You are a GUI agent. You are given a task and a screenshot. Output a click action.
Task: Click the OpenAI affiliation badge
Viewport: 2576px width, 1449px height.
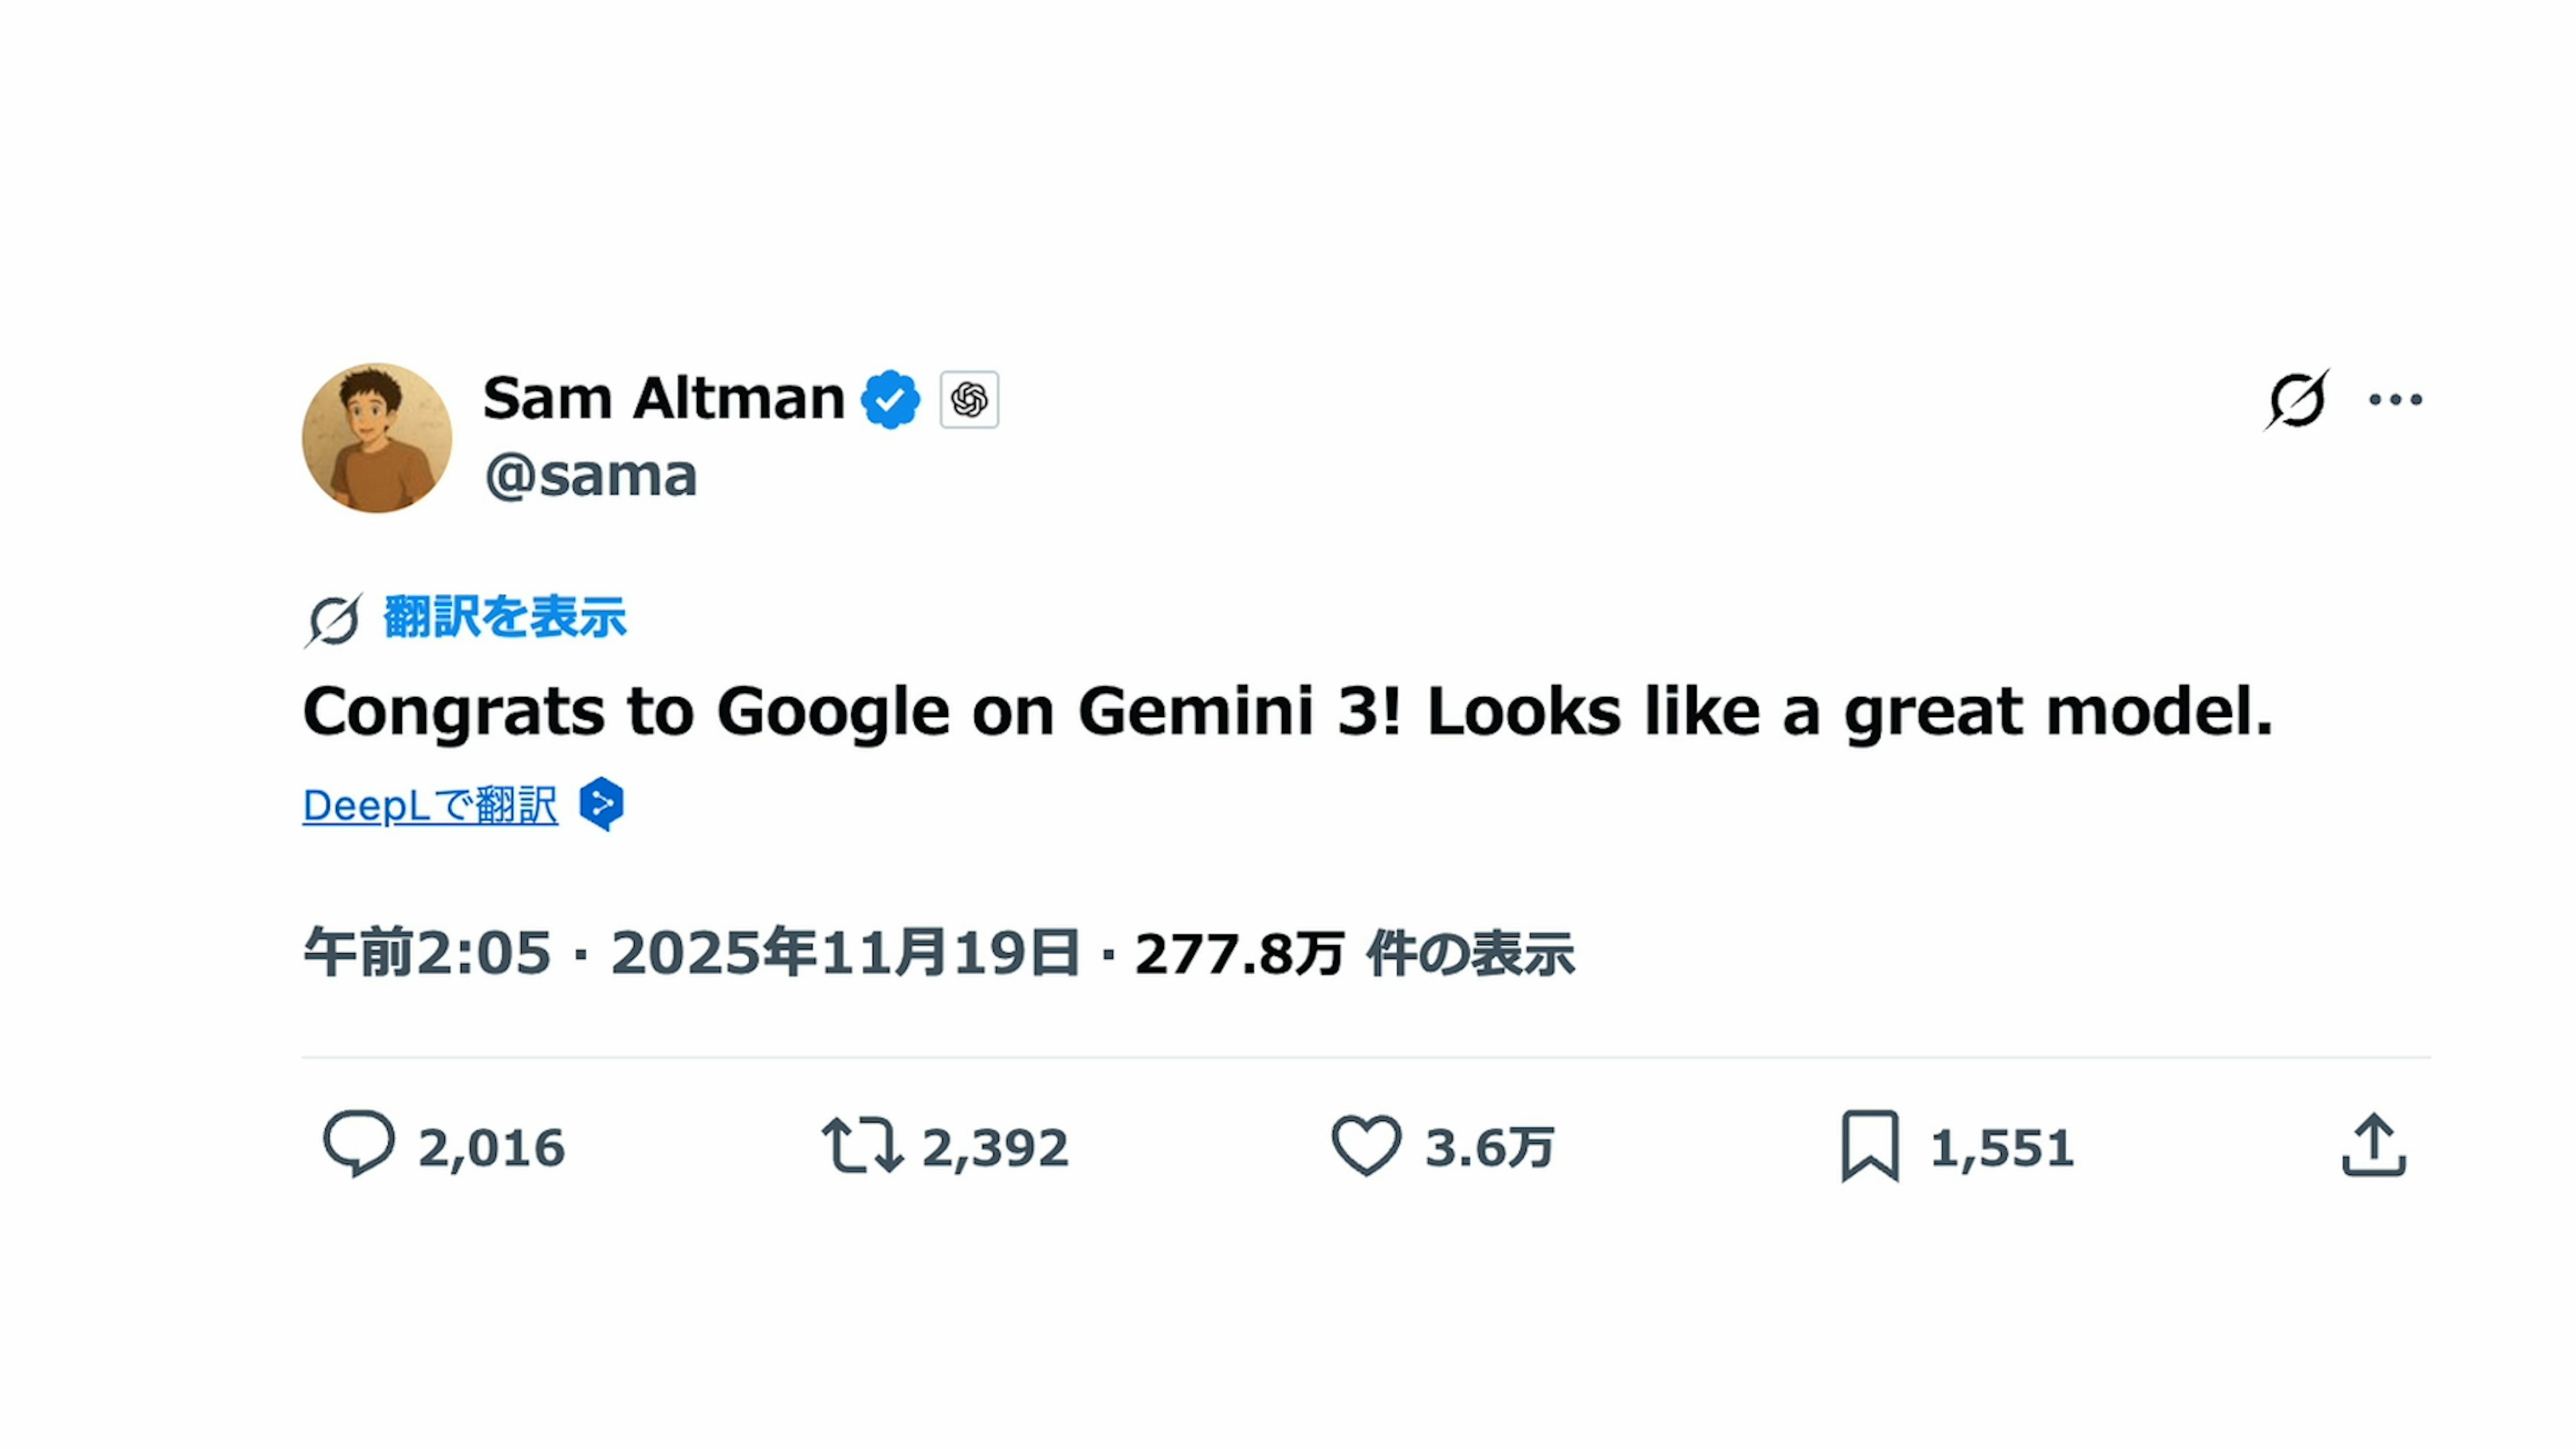tap(969, 400)
